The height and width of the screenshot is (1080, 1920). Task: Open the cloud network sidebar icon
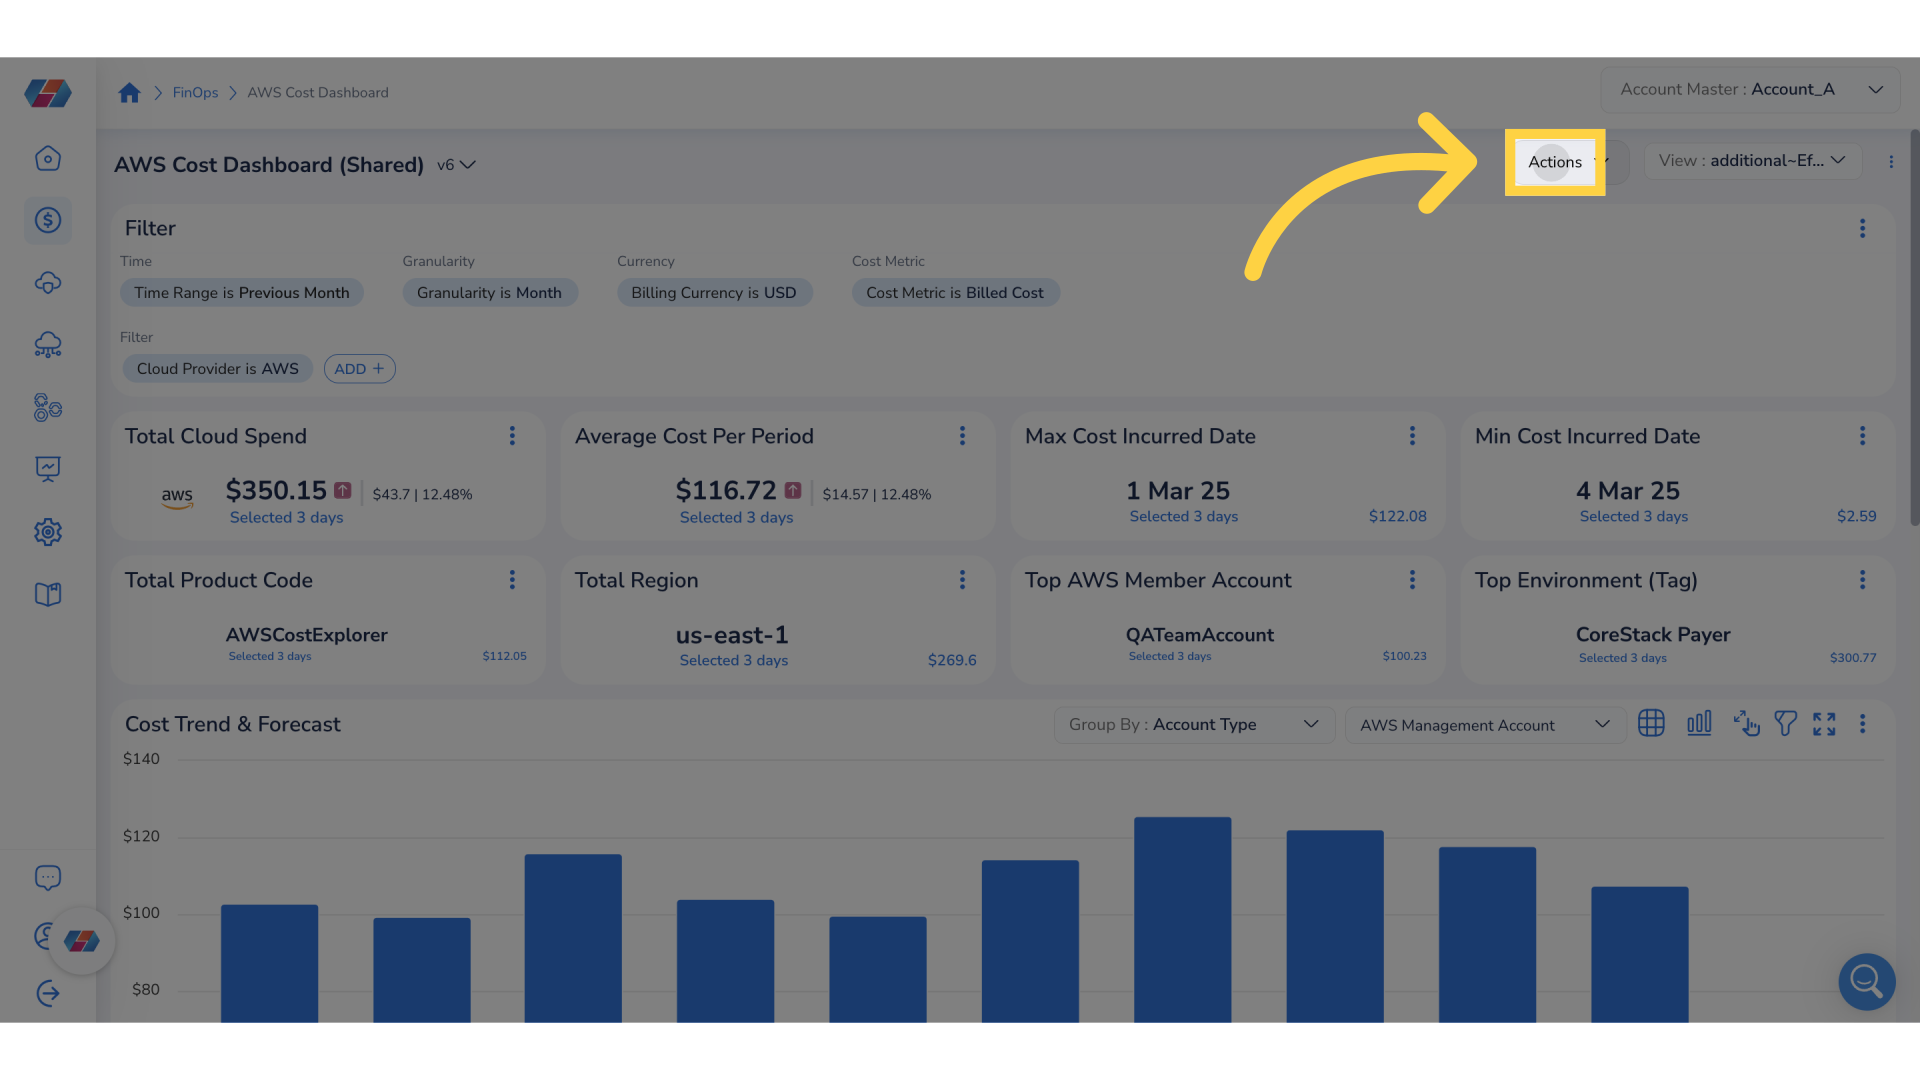pos(48,345)
